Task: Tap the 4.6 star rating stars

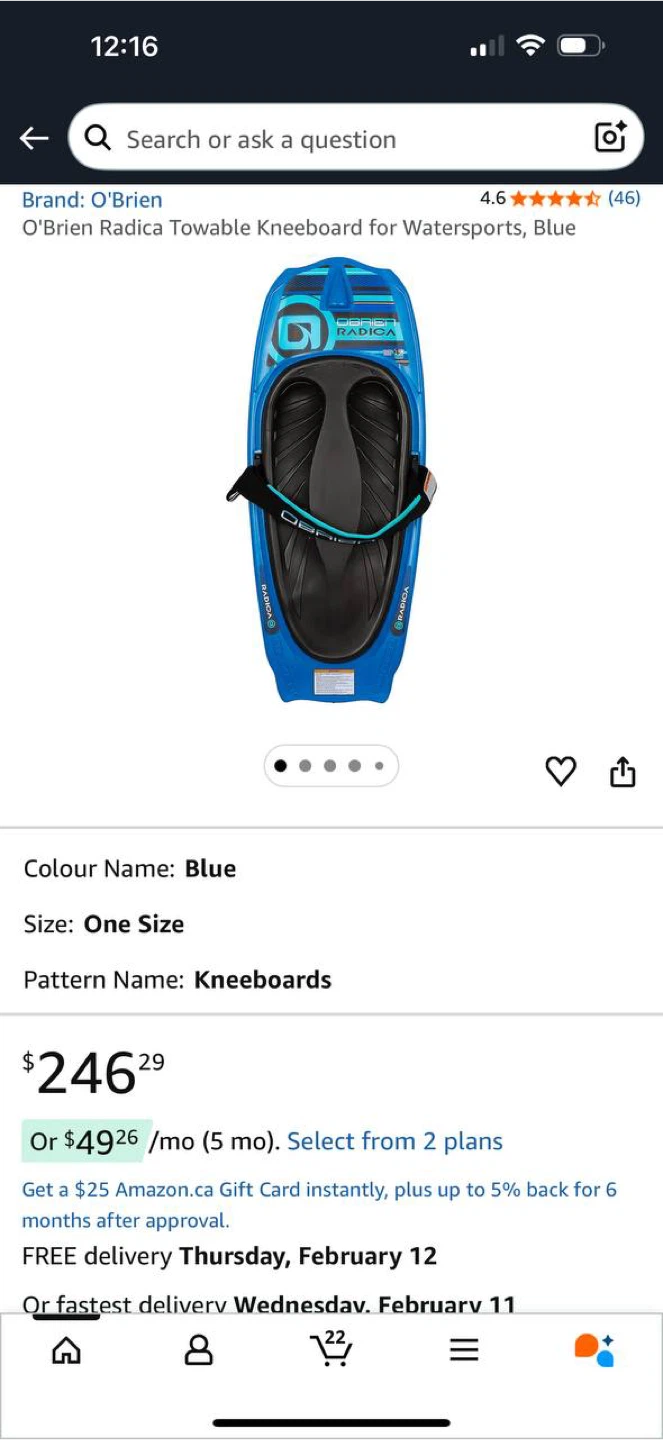Action: tap(555, 198)
